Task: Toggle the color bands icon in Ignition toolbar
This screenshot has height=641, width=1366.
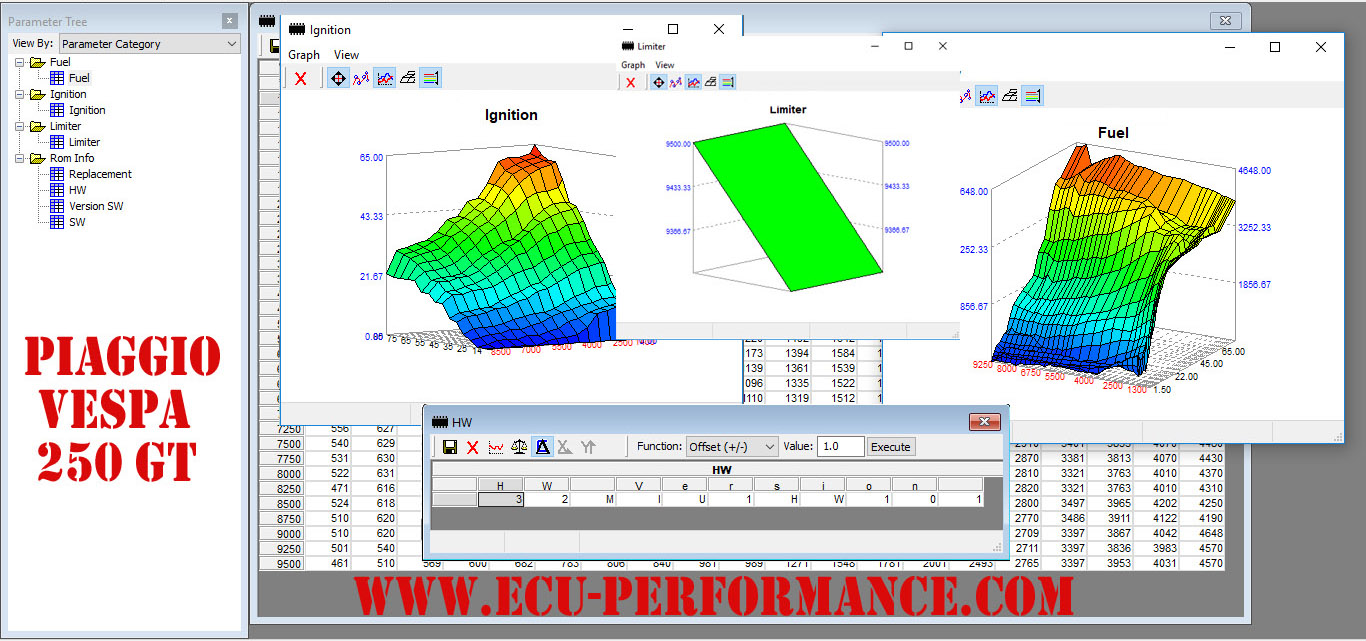Action: coord(431,78)
